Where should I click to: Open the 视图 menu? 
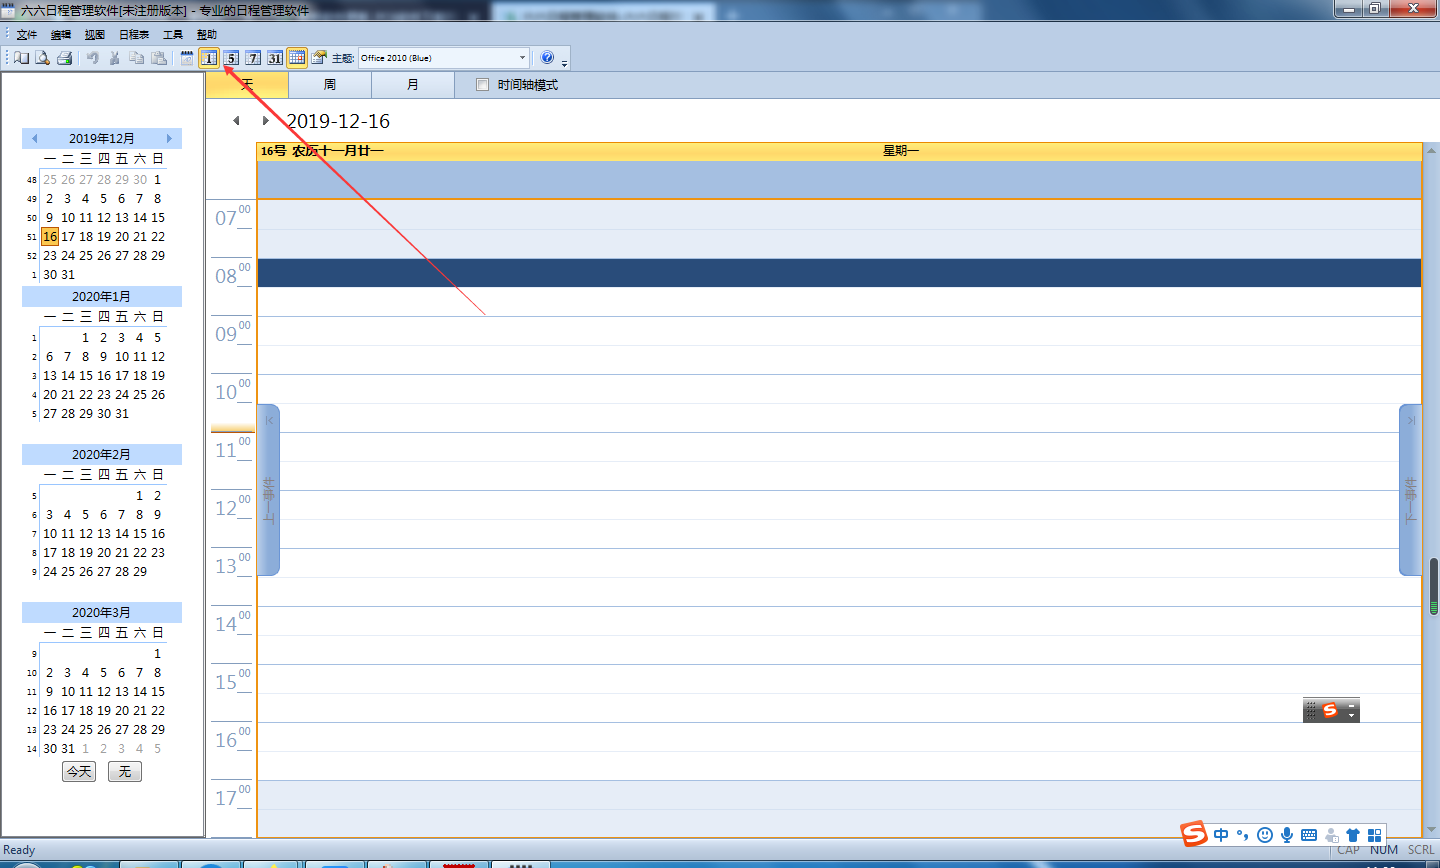click(x=95, y=35)
